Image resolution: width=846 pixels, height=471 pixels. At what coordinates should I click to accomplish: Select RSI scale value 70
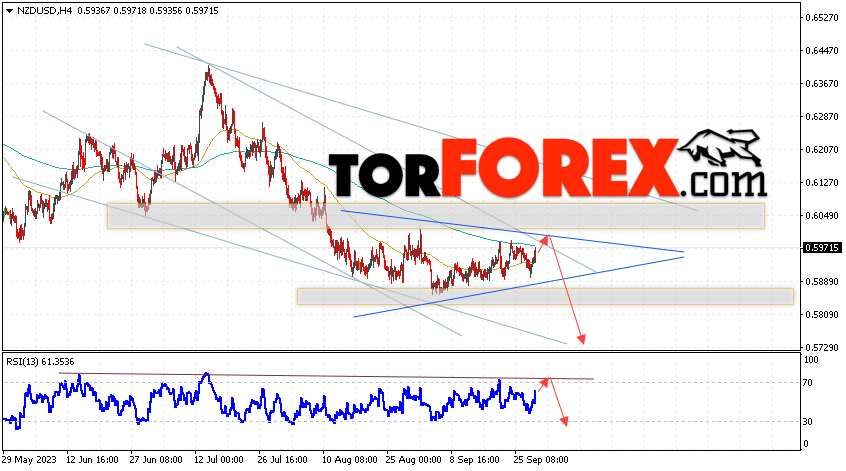808,383
